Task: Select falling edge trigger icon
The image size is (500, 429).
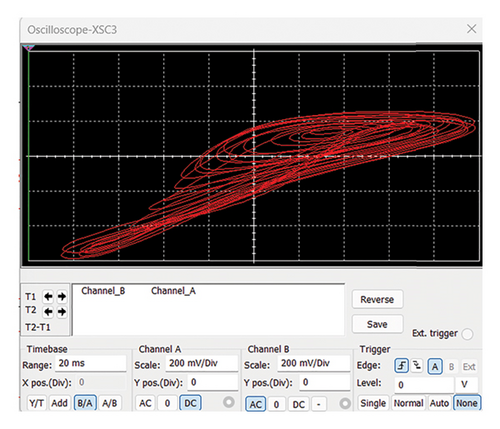Action: click(417, 366)
